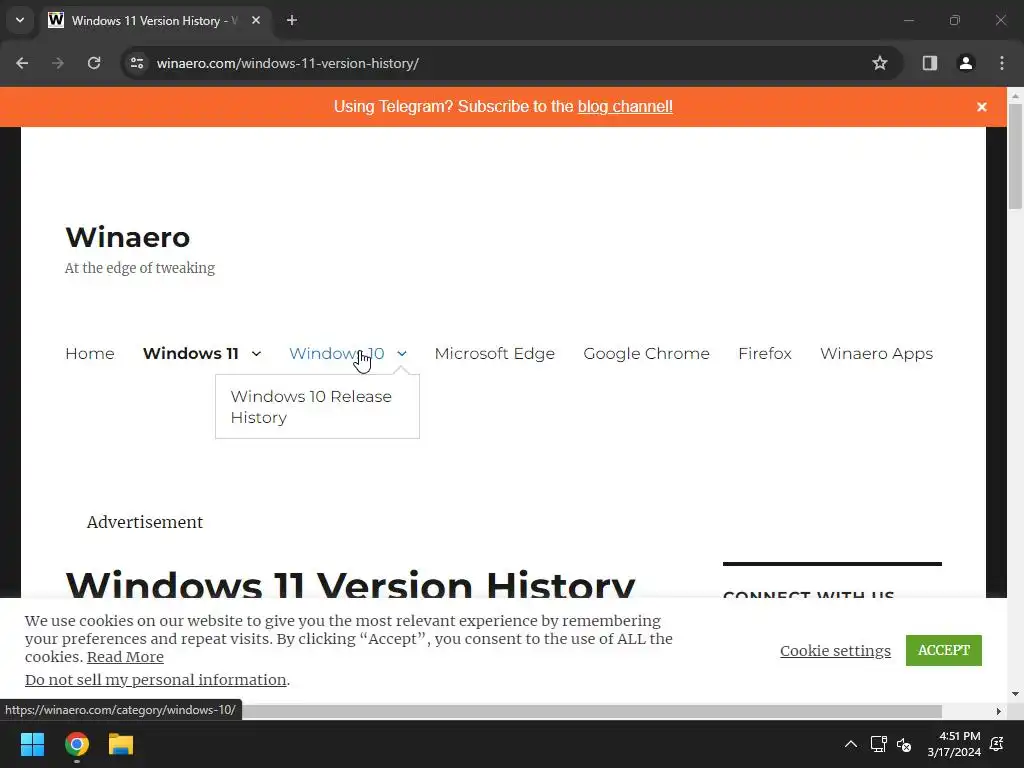Open the blog channel link
Screen dimensions: 1024x768
click(625, 106)
